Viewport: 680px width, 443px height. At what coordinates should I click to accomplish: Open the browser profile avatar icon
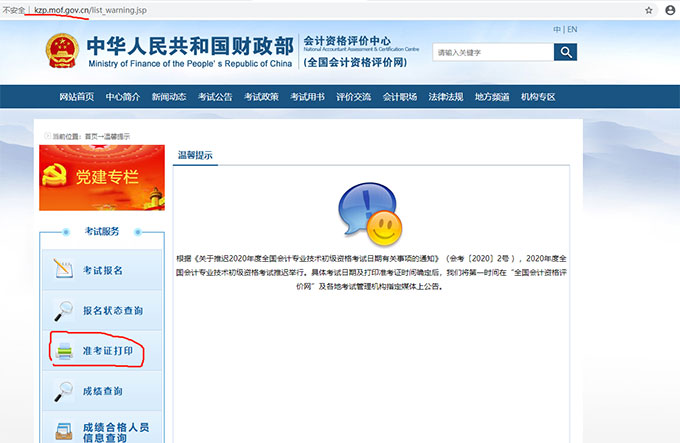(670, 9)
